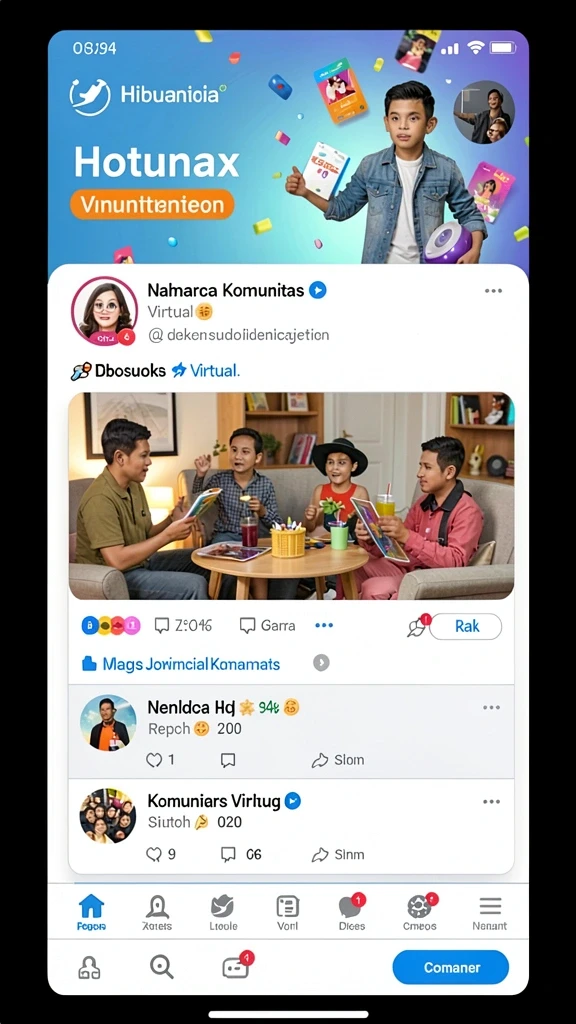Viewport: 576px width, 1024px height.
Task: Open the Nenant hamburger menu
Action: coord(490,912)
